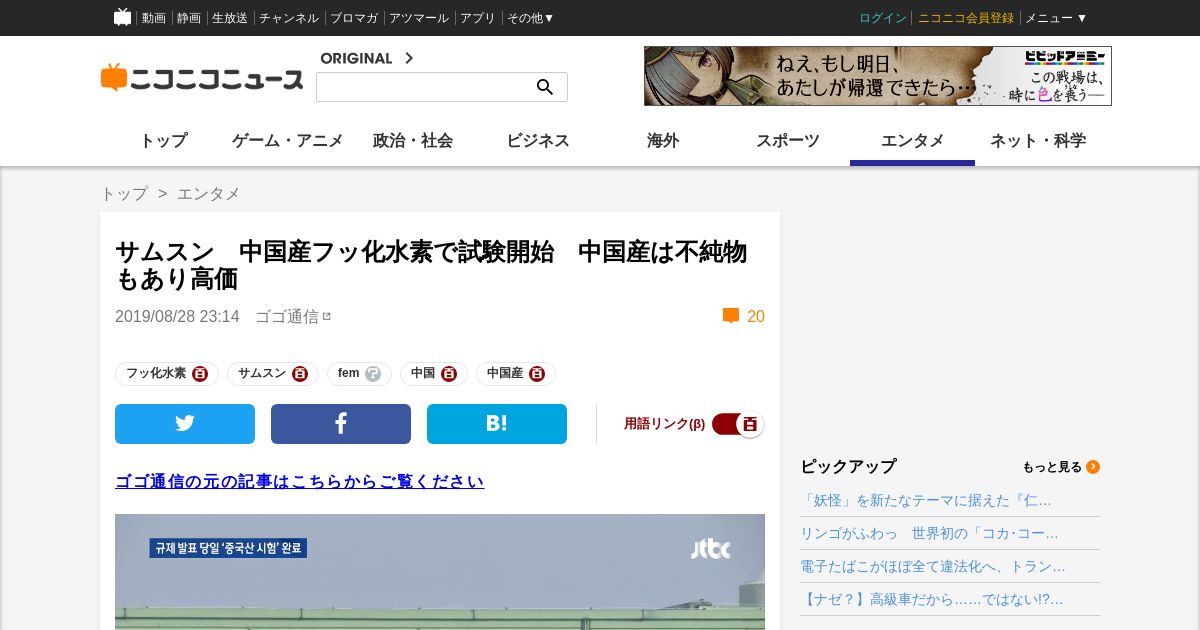
Task: Open the 中国 tag
Action: click(423, 374)
